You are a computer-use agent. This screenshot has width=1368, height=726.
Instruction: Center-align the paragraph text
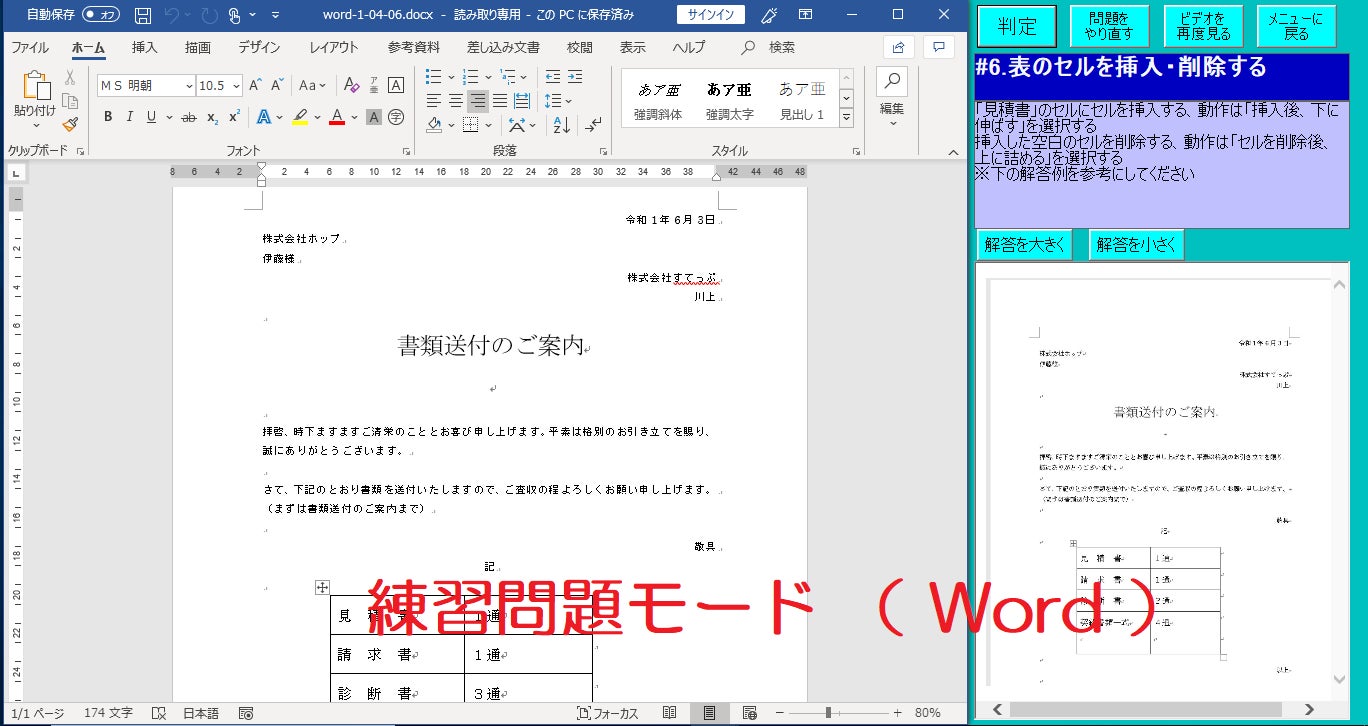pos(455,101)
